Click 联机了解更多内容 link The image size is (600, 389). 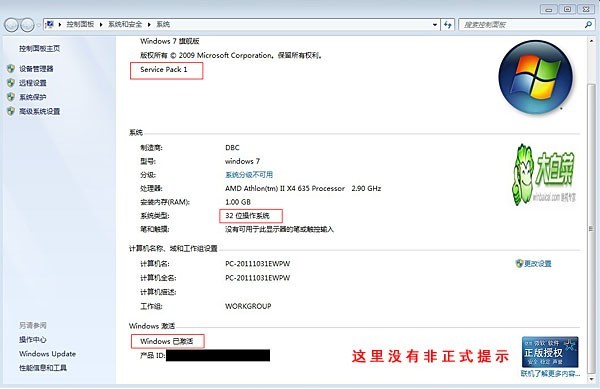coord(550,373)
